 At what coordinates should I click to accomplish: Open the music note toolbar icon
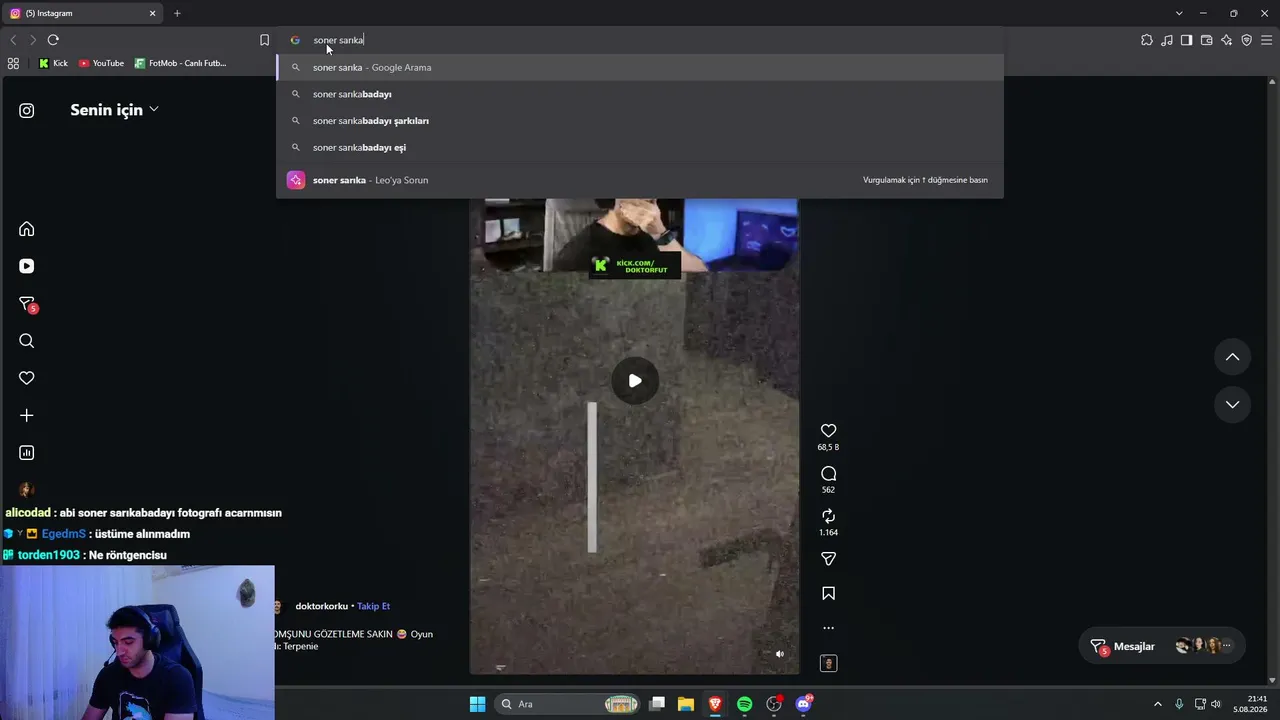pyautogui.click(x=1166, y=40)
